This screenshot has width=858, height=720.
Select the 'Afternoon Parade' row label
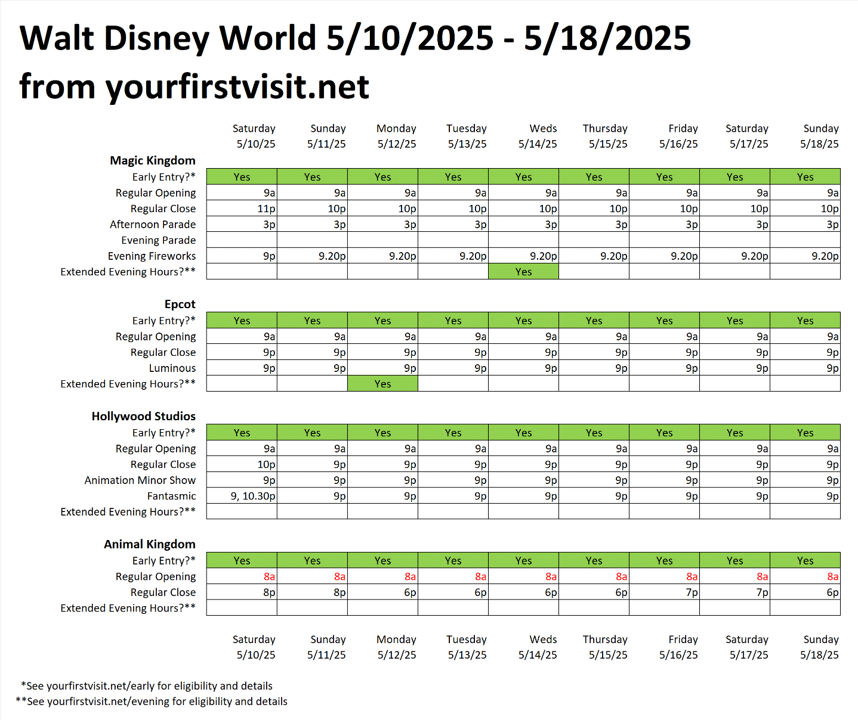pos(153,224)
